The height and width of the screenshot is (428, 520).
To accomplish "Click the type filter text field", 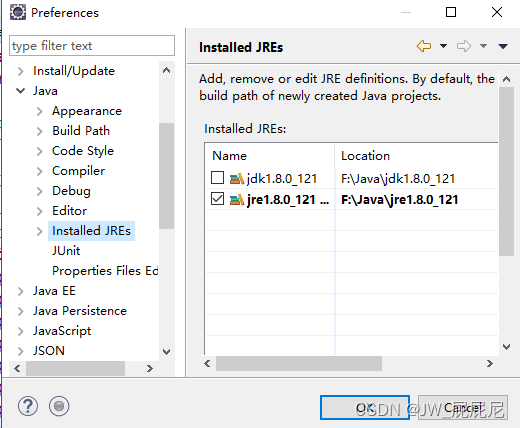I will [x=92, y=46].
